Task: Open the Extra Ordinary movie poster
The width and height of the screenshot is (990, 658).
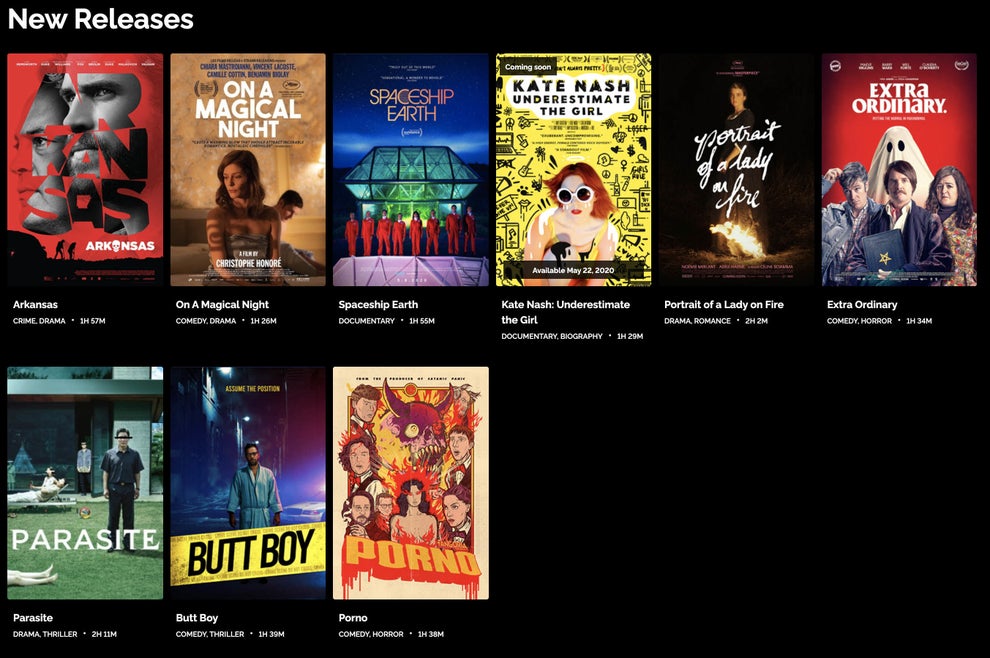Action: (x=899, y=170)
